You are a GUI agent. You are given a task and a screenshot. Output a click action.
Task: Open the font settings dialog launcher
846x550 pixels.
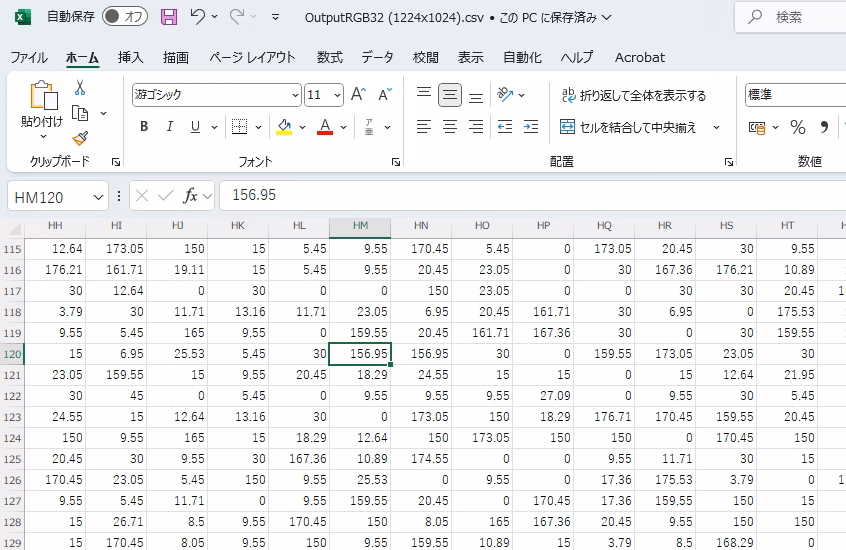pos(396,162)
